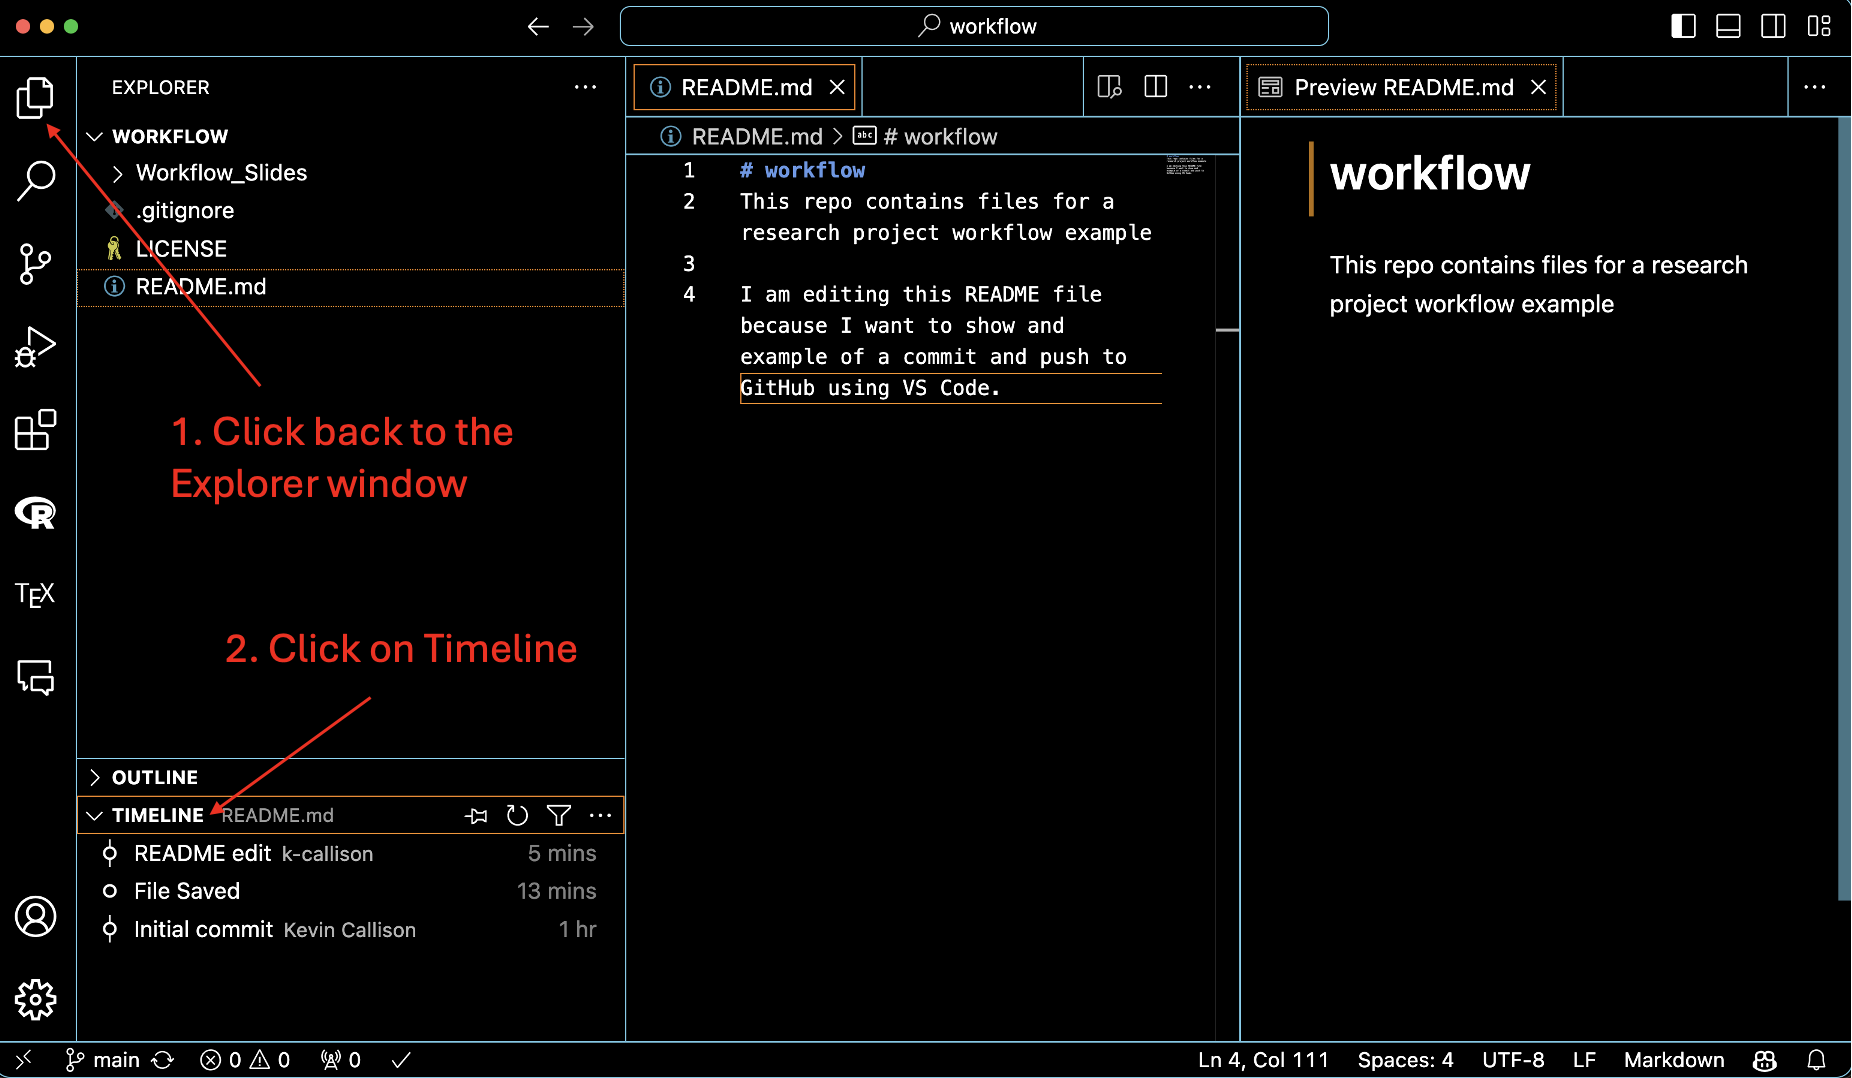
Task: Select language mode Markdown
Action: pos(1674,1060)
